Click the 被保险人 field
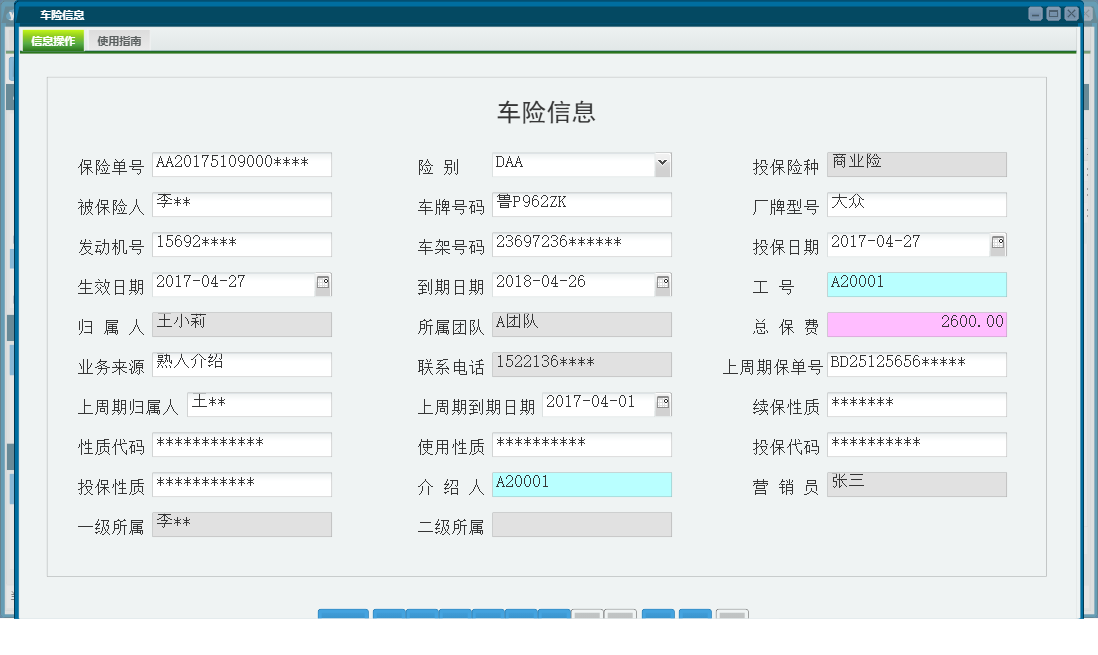The width and height of the screenshot is (1098, 655). coord(242,204)
